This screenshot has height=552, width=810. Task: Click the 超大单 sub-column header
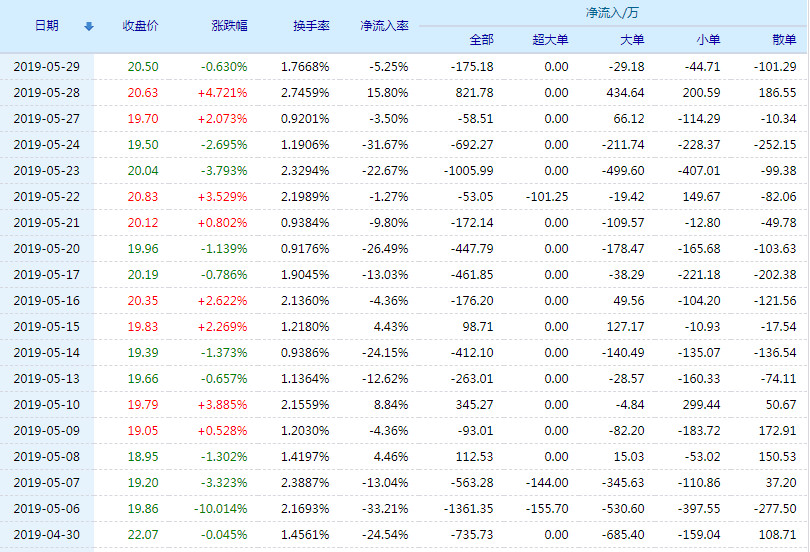click(550, 40)
